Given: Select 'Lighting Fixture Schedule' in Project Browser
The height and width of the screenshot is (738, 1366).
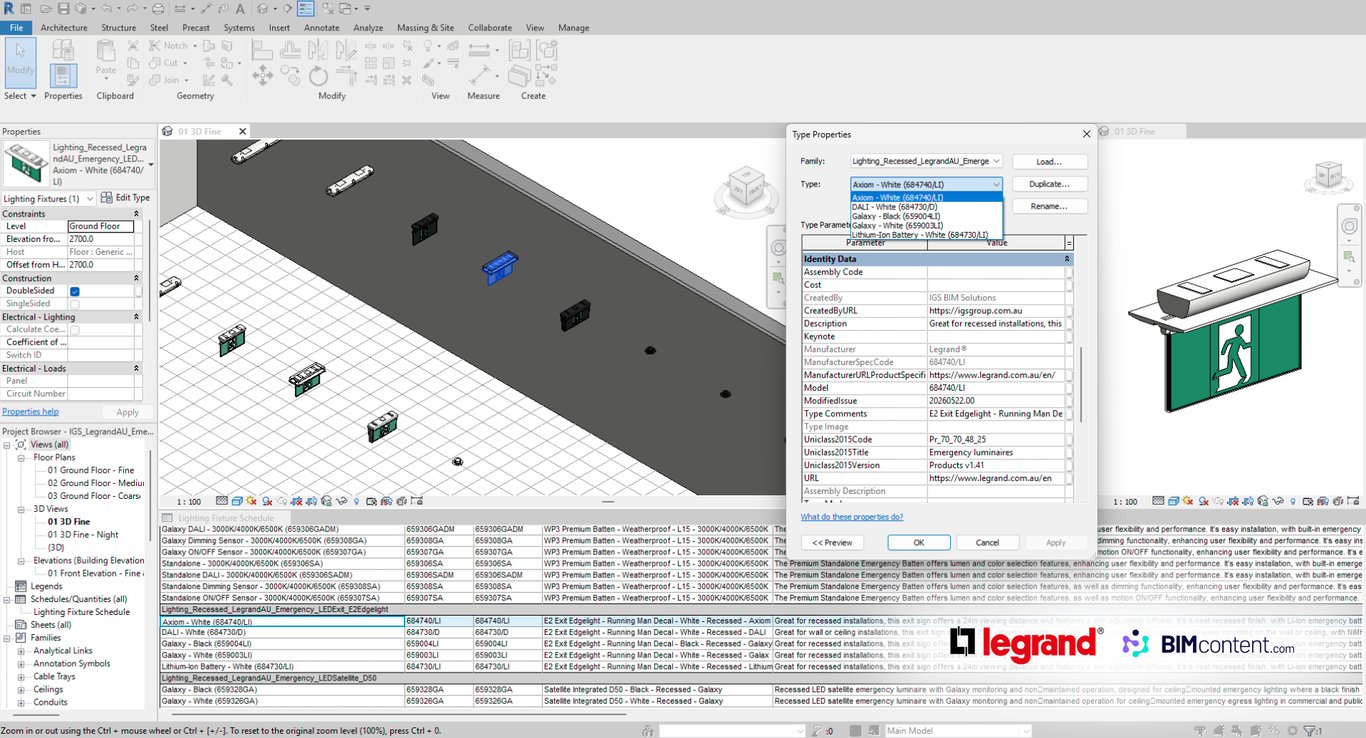Looking at the screenshot, I should (82, 612).
